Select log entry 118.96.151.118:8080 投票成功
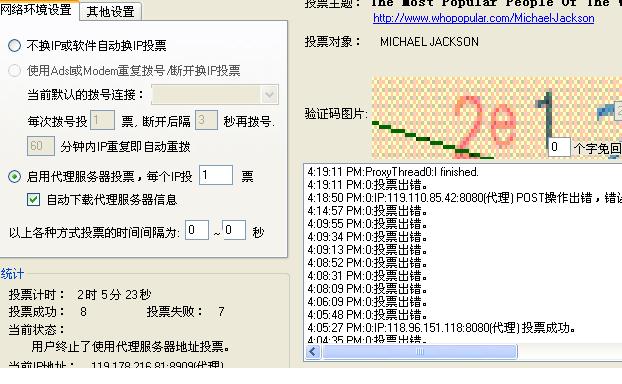Screen dimensions: 622x384 tap(442, 328)
